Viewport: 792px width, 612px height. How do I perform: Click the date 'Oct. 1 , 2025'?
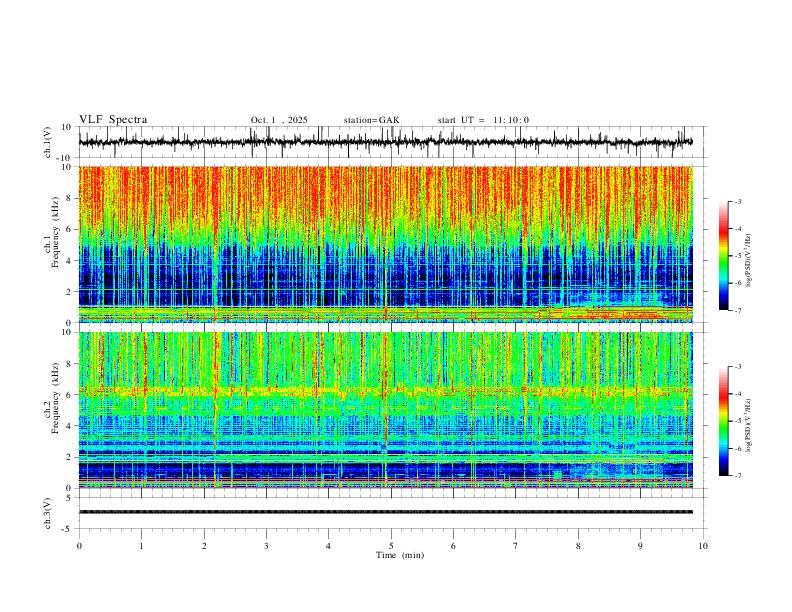click(279, 120)
